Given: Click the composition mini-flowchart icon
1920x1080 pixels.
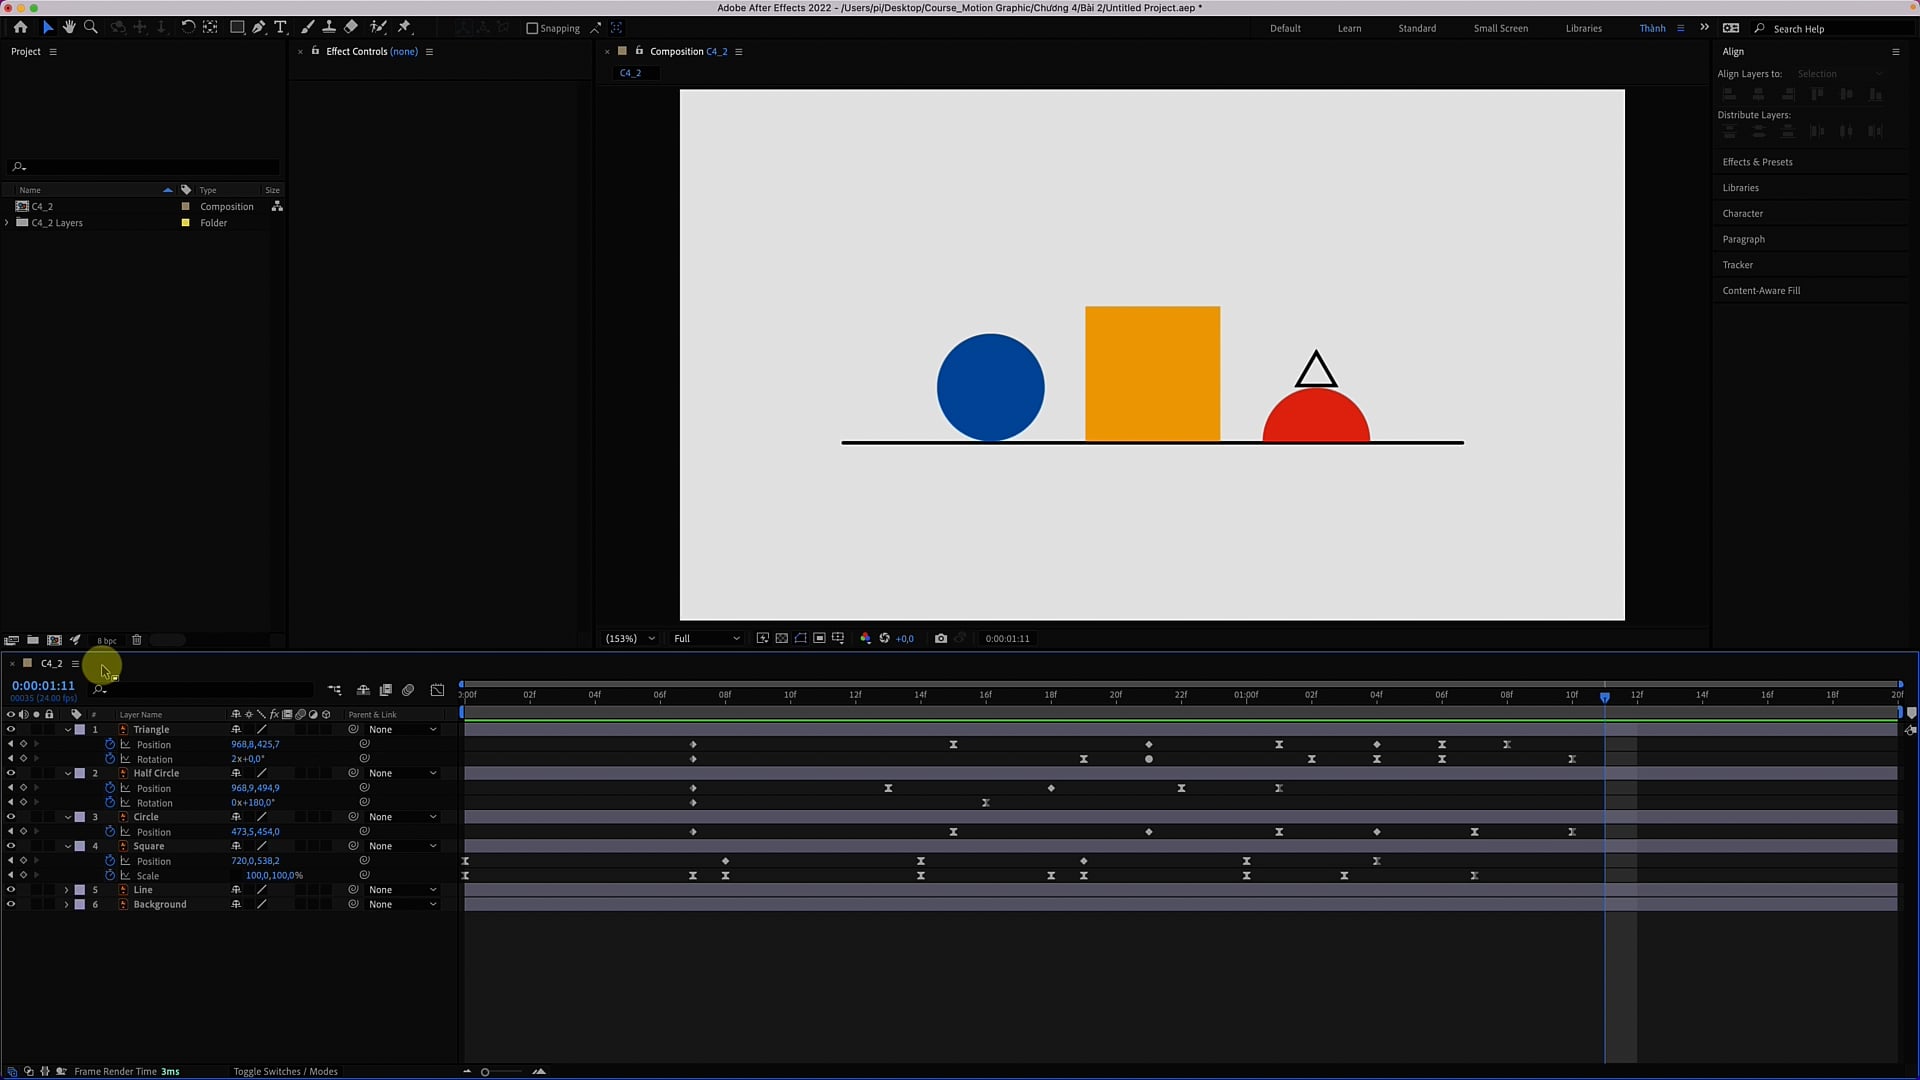Looking at the screenshot, I should click(334, 690).
